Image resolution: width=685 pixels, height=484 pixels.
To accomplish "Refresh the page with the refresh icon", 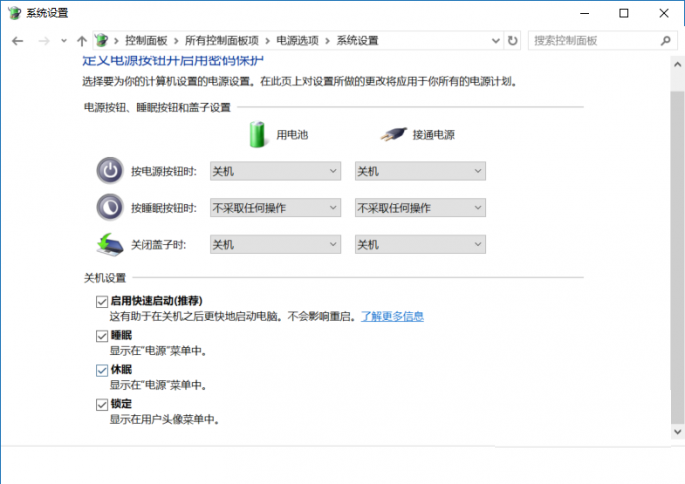I will point(512,41).
